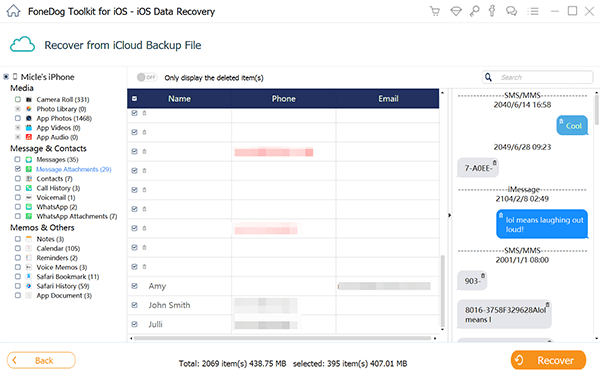Open the feedback chat bubble icon
This screenshot has width=600, height=377.
pos(511,11)
